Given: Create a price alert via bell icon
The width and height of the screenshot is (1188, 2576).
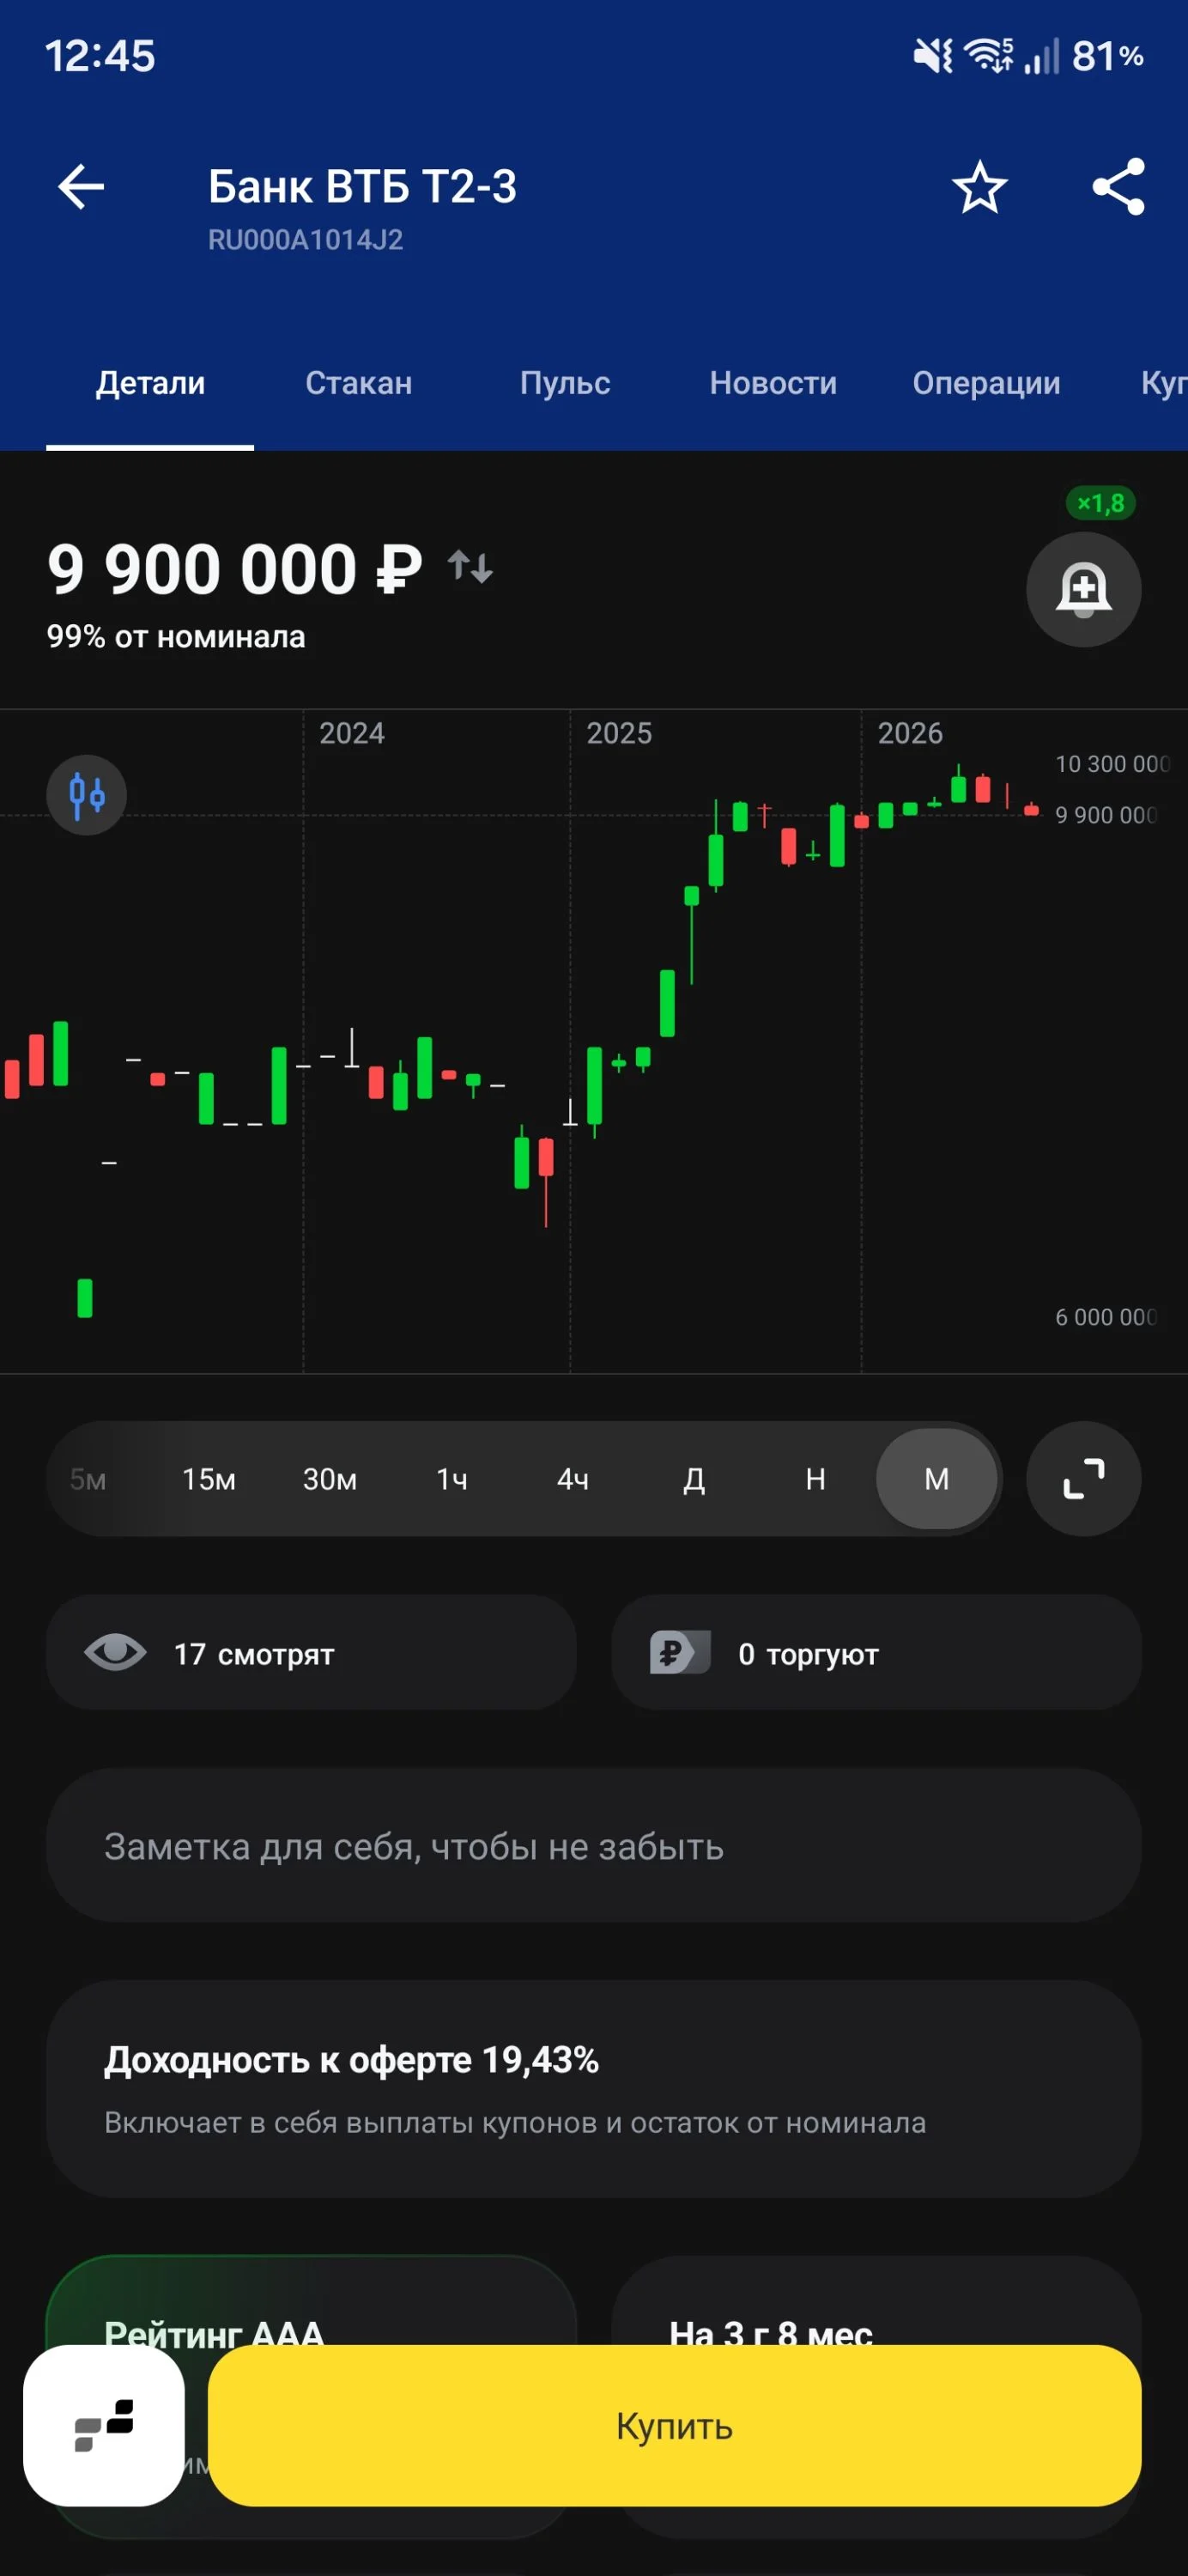Looking at the screenshot, I should (x=1084, y=589).
